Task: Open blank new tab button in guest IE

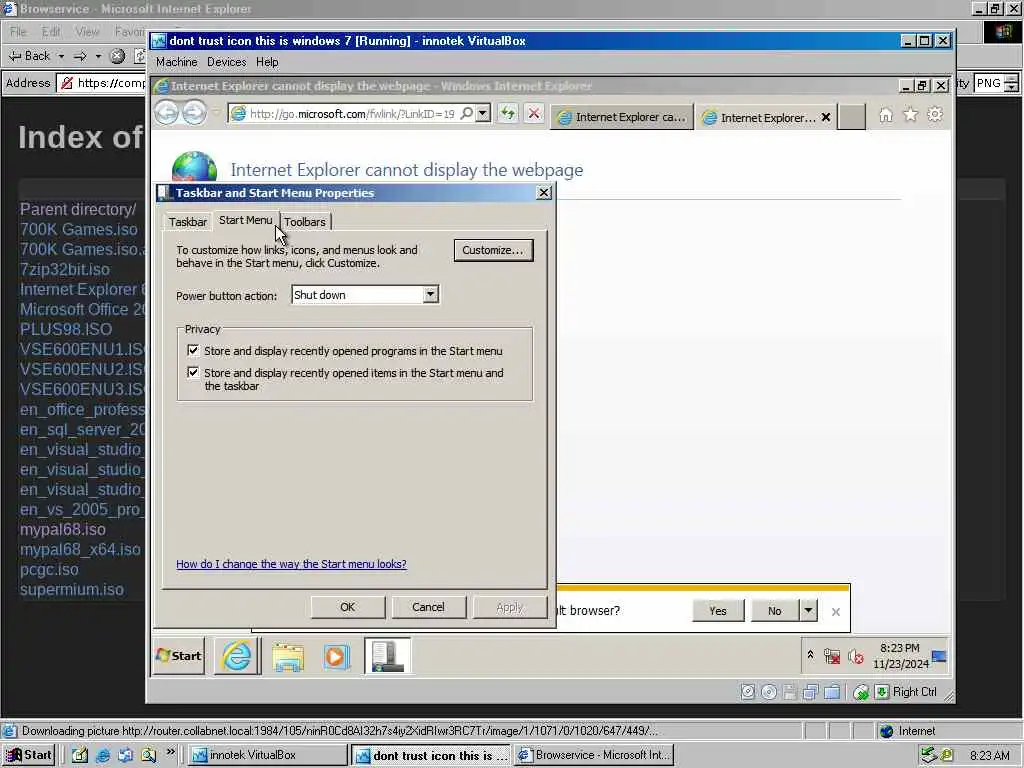Action: click(x=852, y=118)
